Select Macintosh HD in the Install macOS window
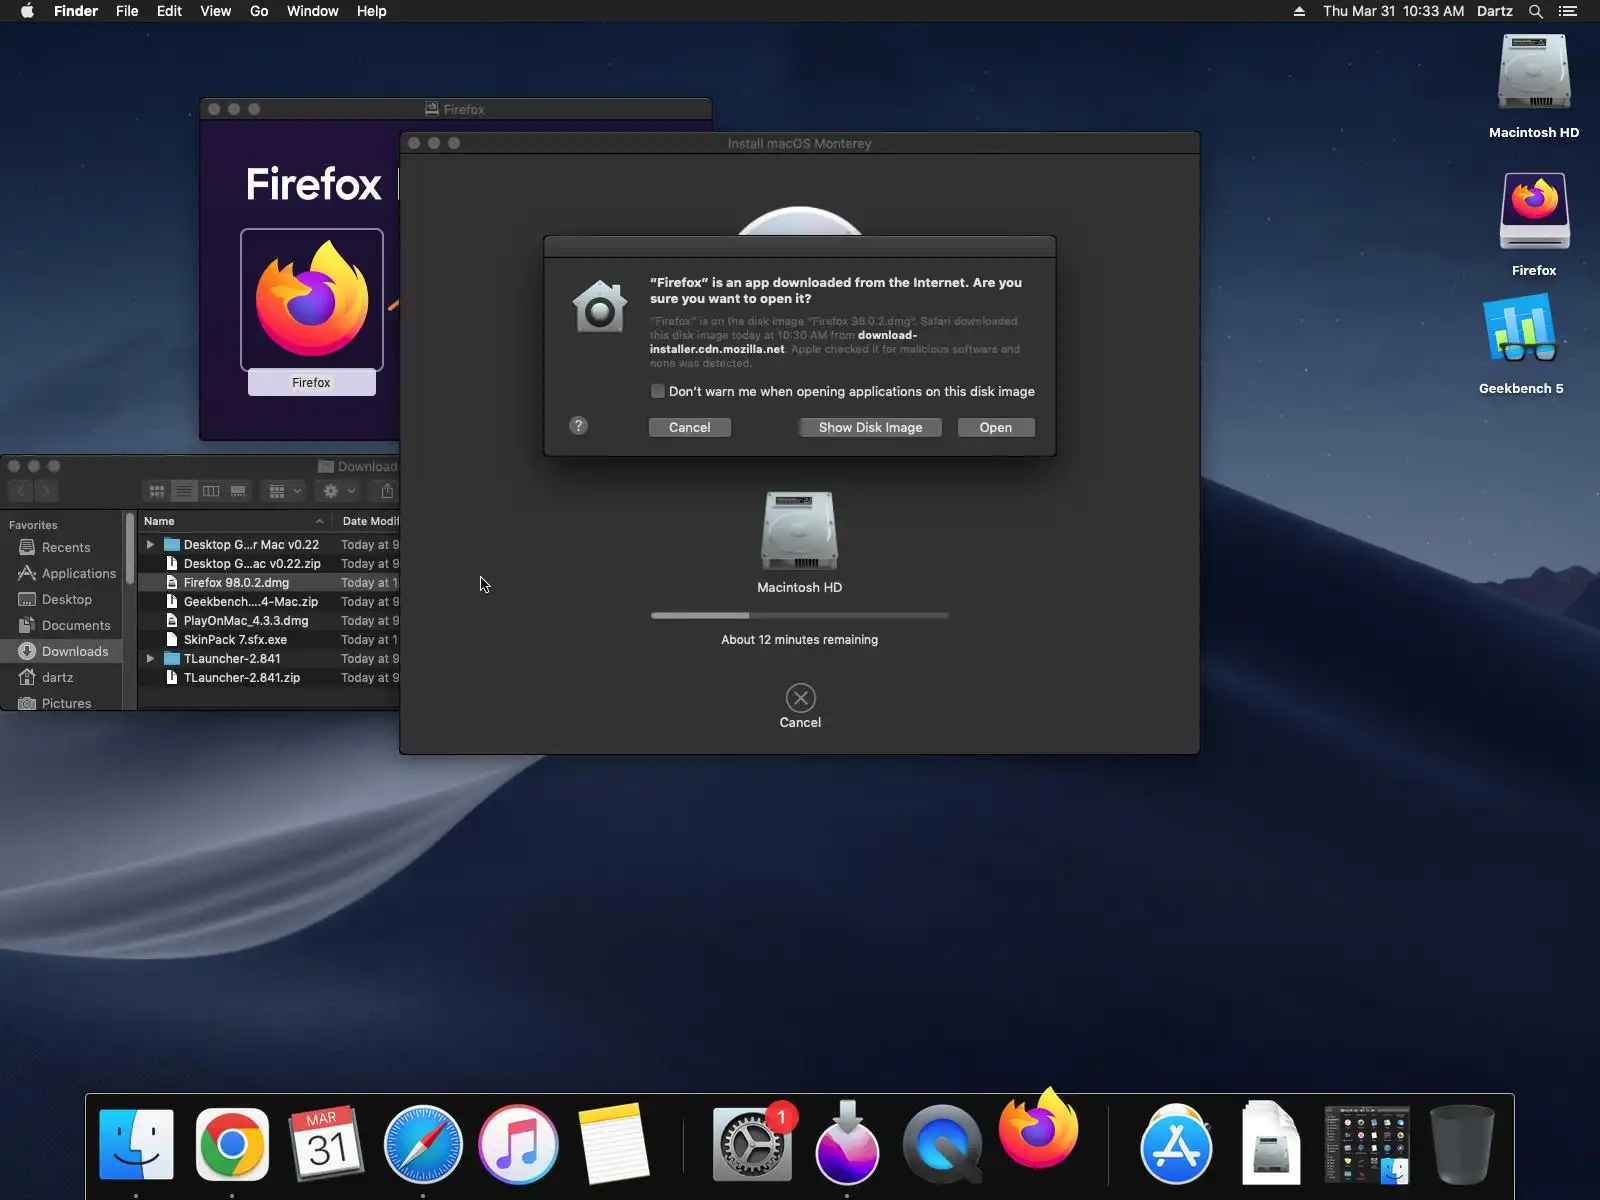Image resolution: width=1600 pixels, height=1200 pixels. (x=799, y=531)
